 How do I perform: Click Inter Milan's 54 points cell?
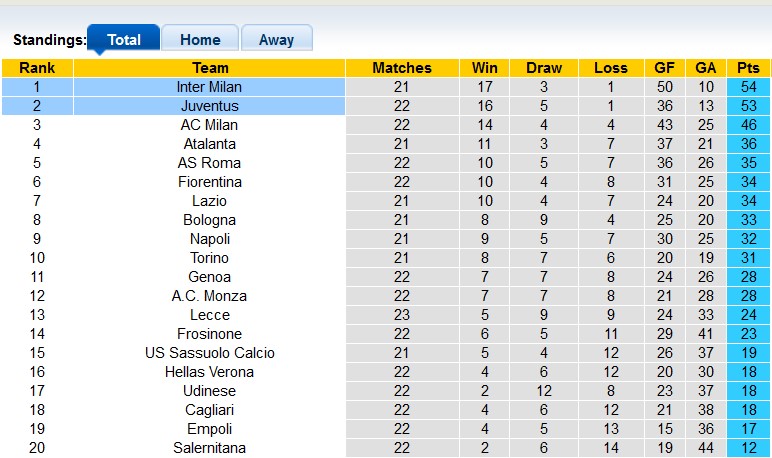click(x=748, y=87)
